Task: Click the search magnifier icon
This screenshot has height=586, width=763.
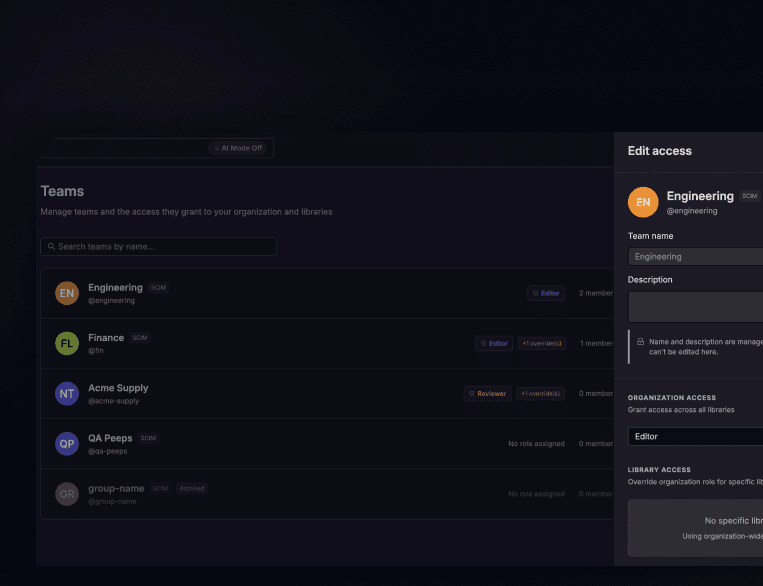Action: 51,247
